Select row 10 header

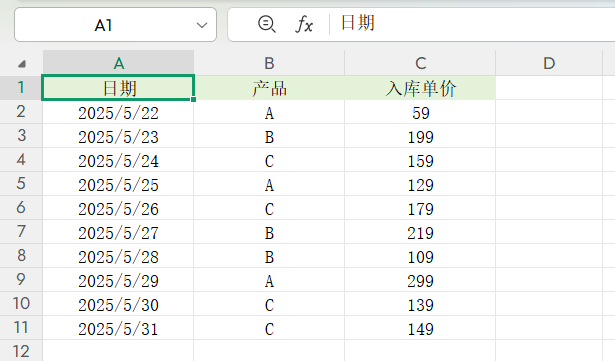pyautogui.click(x=21, y=303)
